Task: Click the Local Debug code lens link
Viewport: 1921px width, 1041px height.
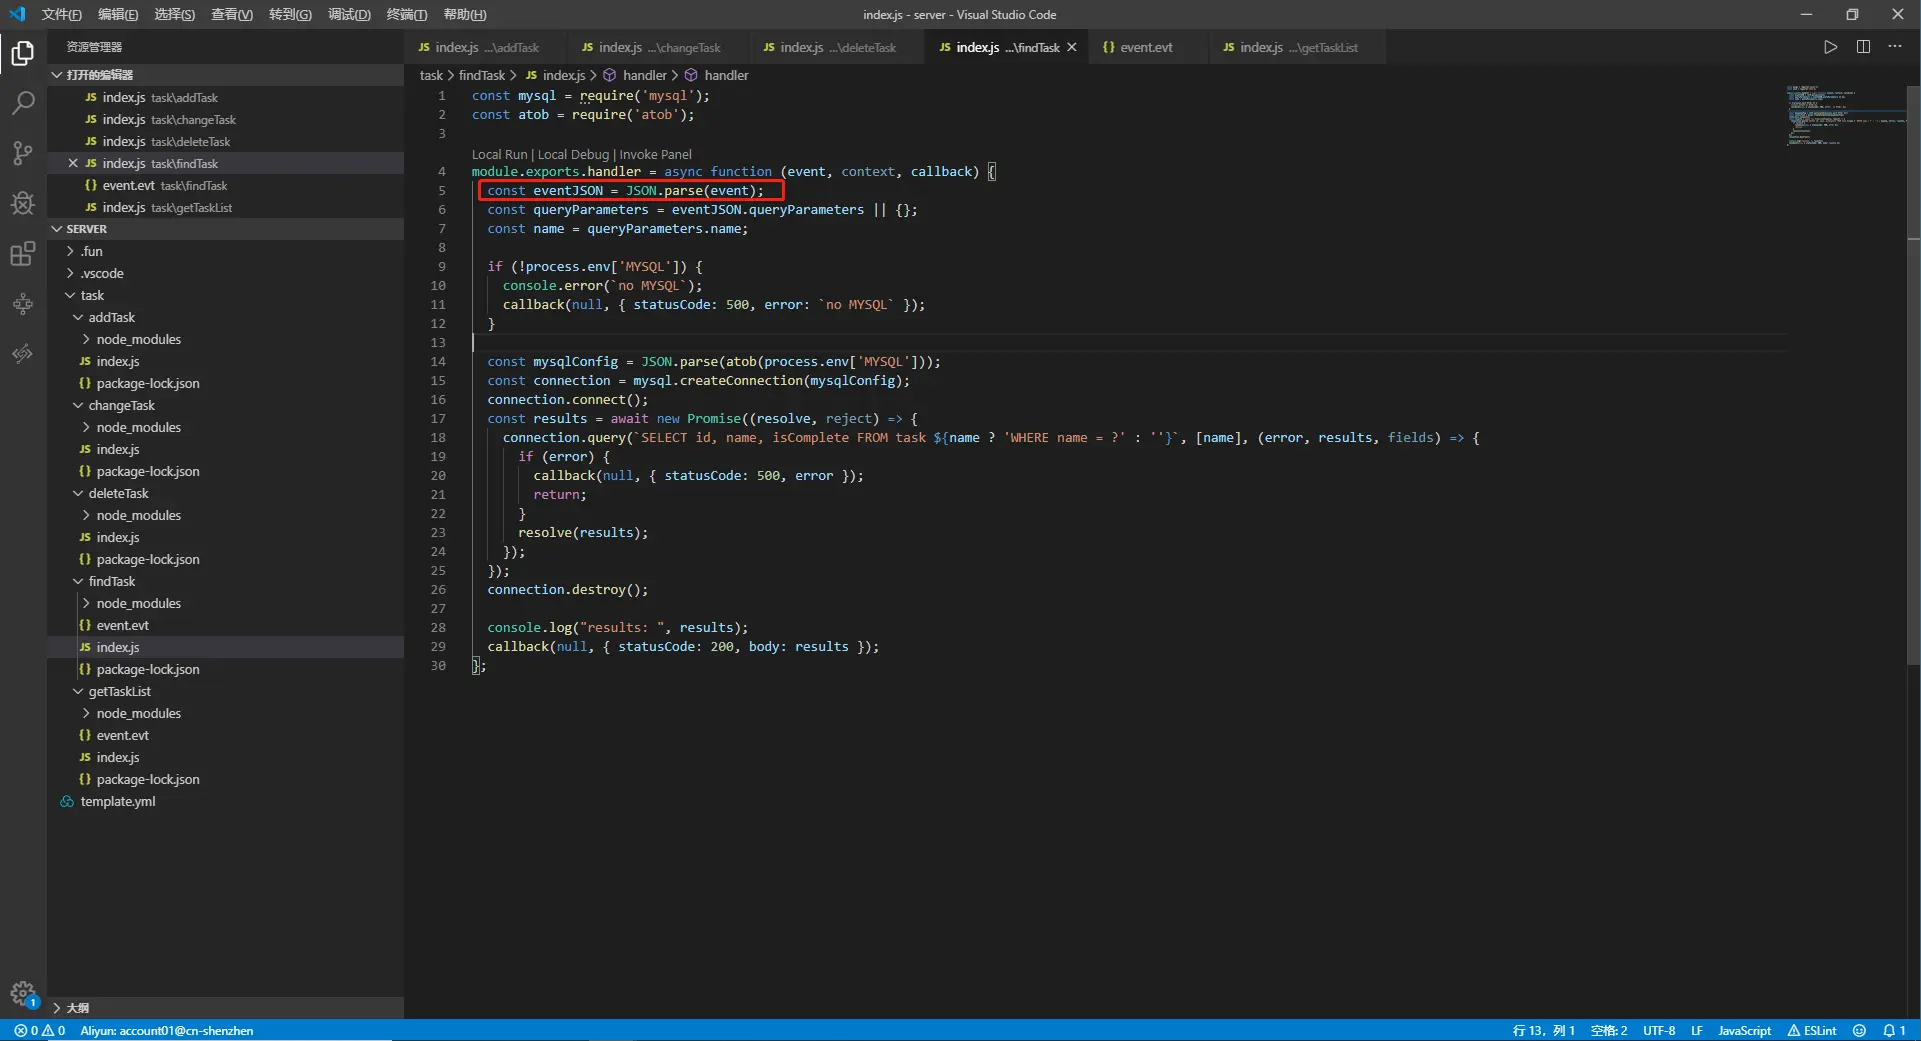Action: coord(573,154)
